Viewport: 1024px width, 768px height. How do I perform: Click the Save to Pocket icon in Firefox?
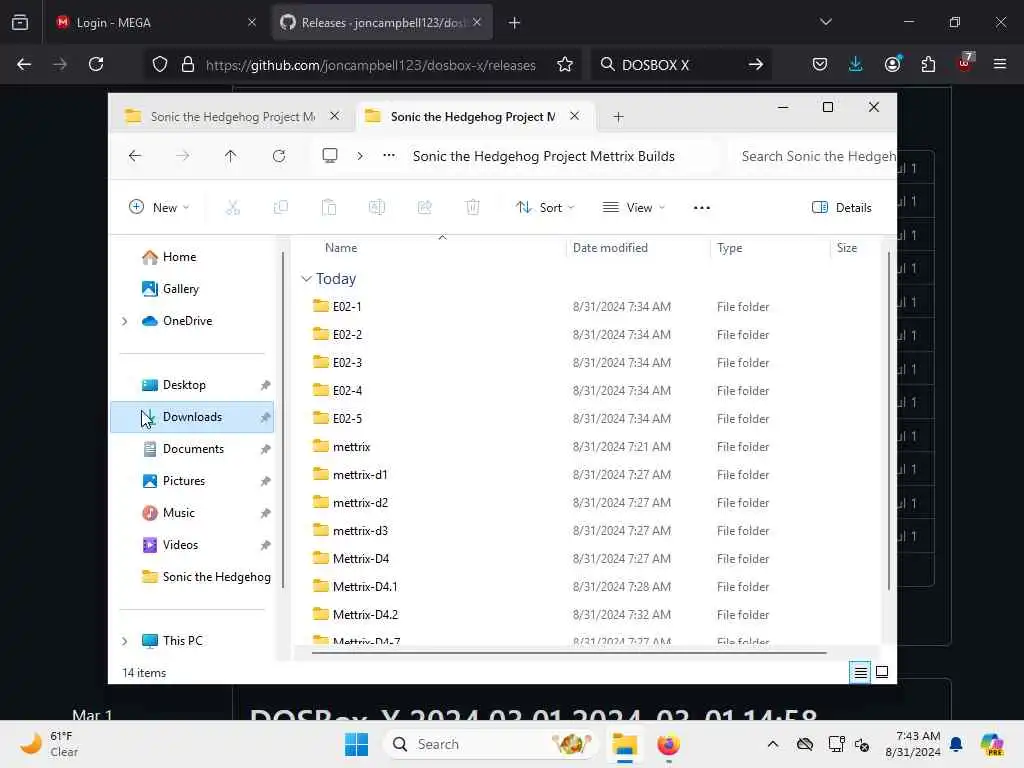(x=820, y=64)
